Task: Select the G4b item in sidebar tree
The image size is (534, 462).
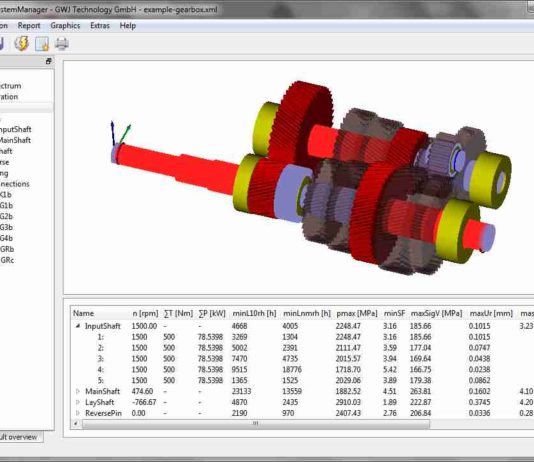Action: 6,238
